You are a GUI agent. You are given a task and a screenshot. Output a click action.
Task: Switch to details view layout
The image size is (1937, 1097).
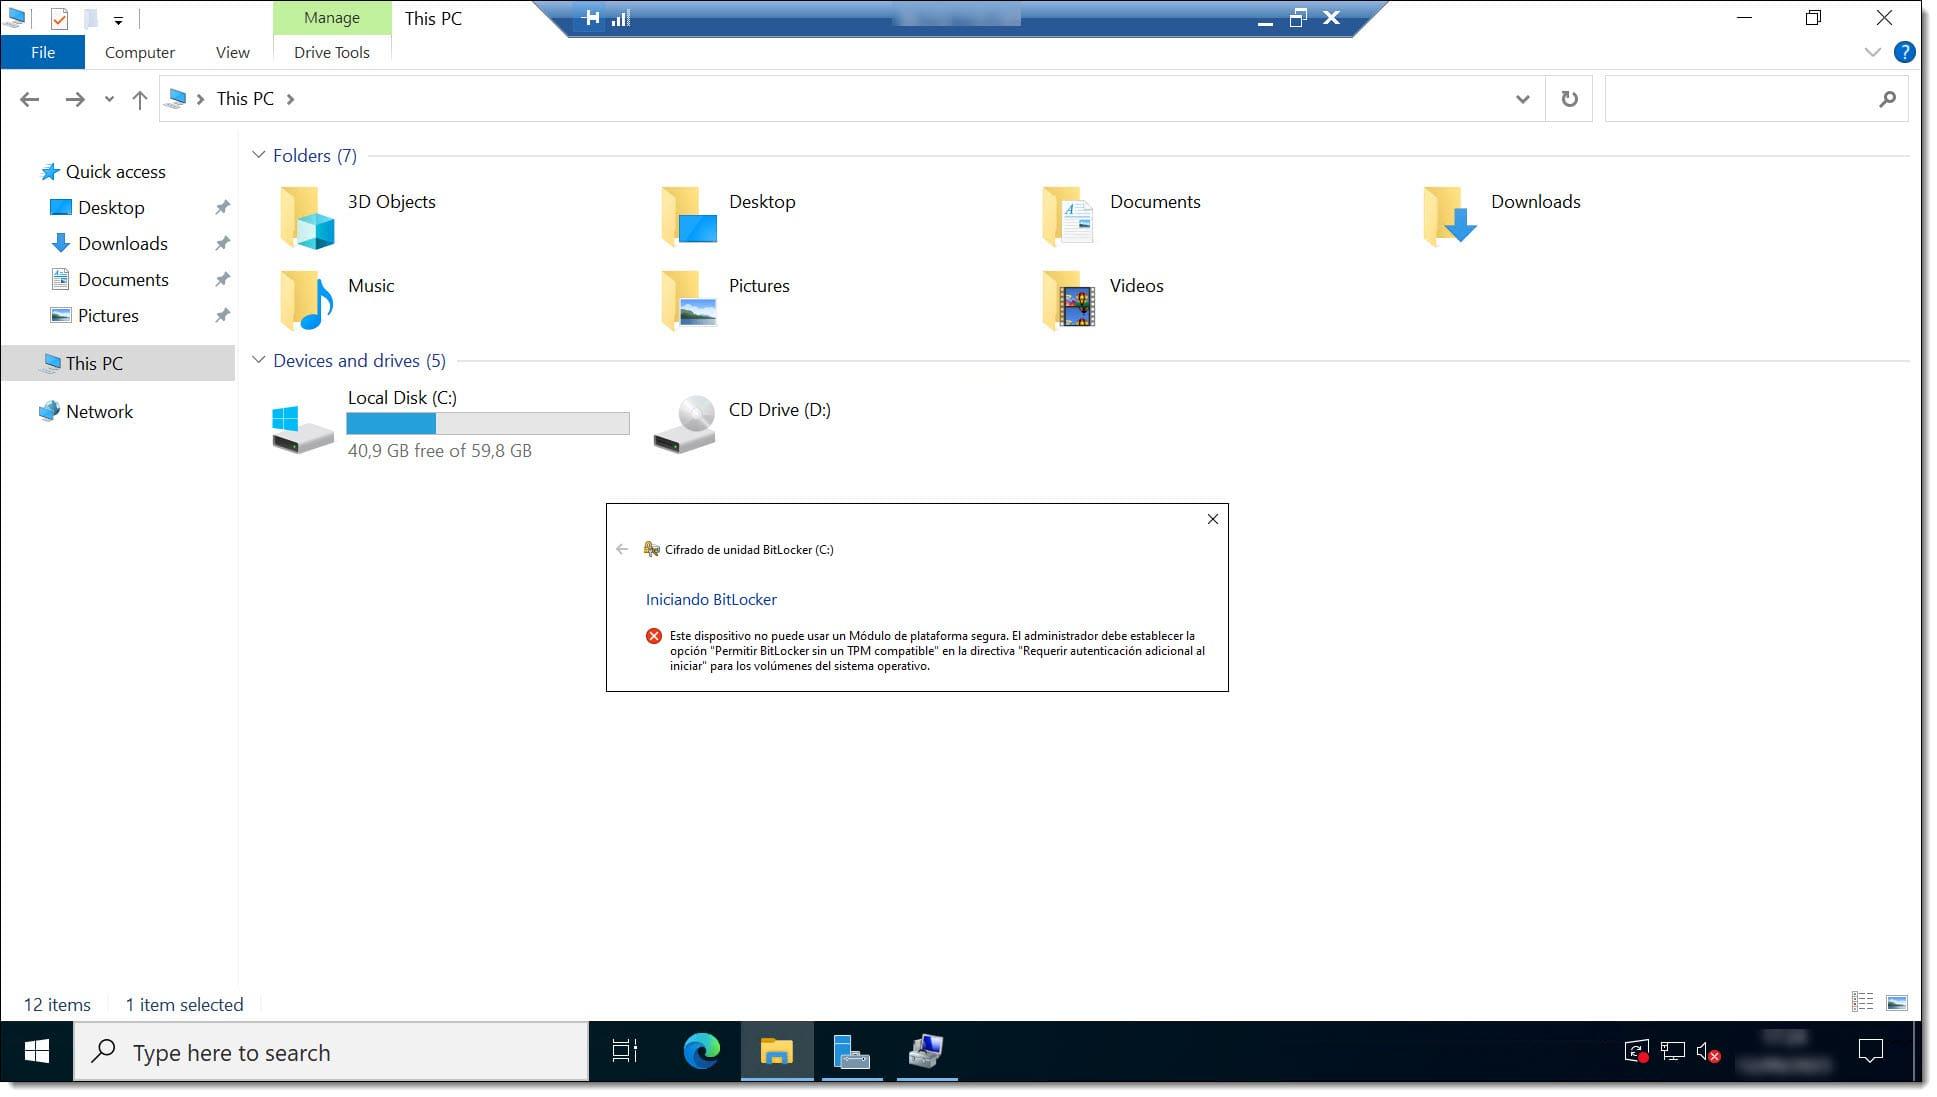pos(1862,1002)
